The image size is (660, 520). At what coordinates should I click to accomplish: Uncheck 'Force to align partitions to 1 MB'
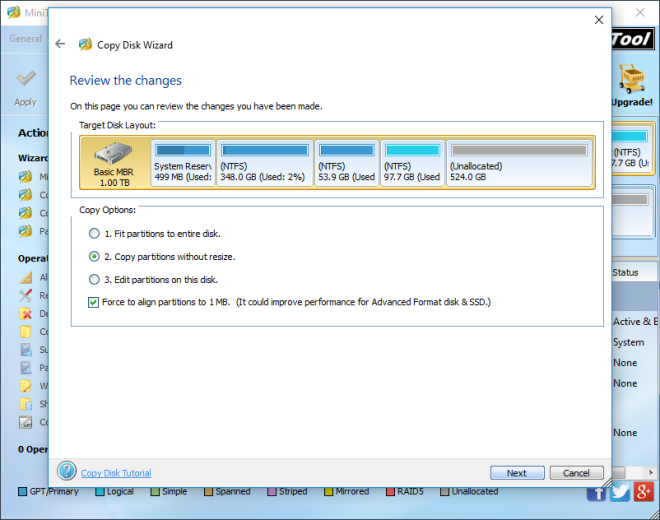click(94, 302)
